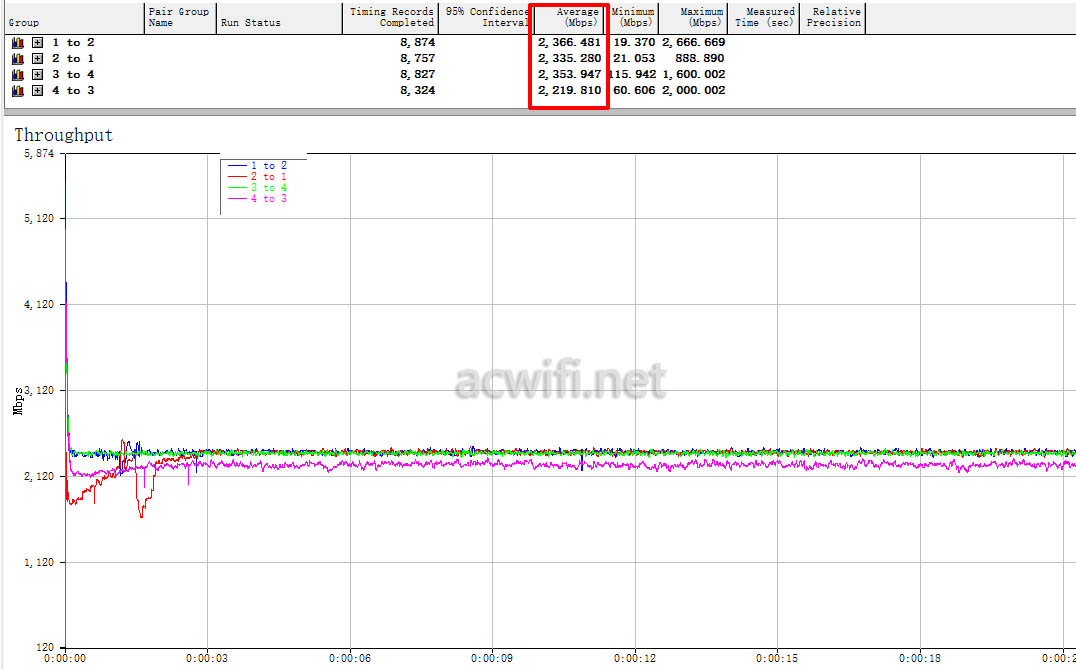This screenshot has height=669, width=1076.
Task: Click the Timing Records Completed column header
Action: tap(390, 18)
